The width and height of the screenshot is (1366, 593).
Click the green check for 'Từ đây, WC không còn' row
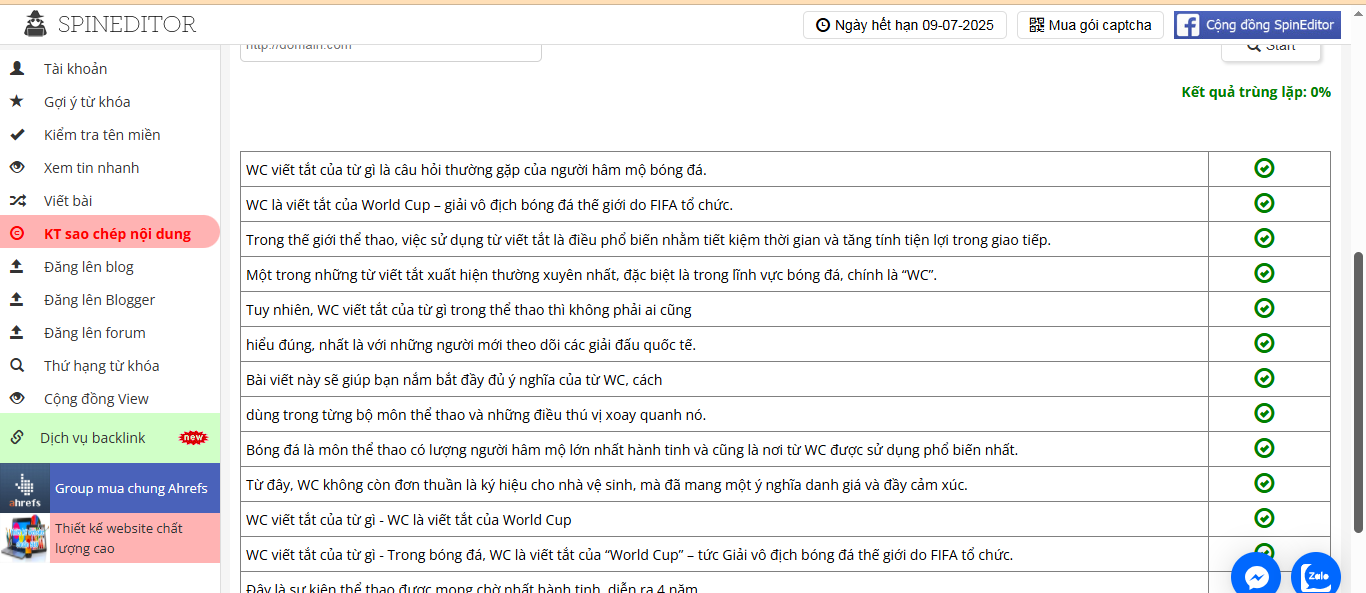1264,483
